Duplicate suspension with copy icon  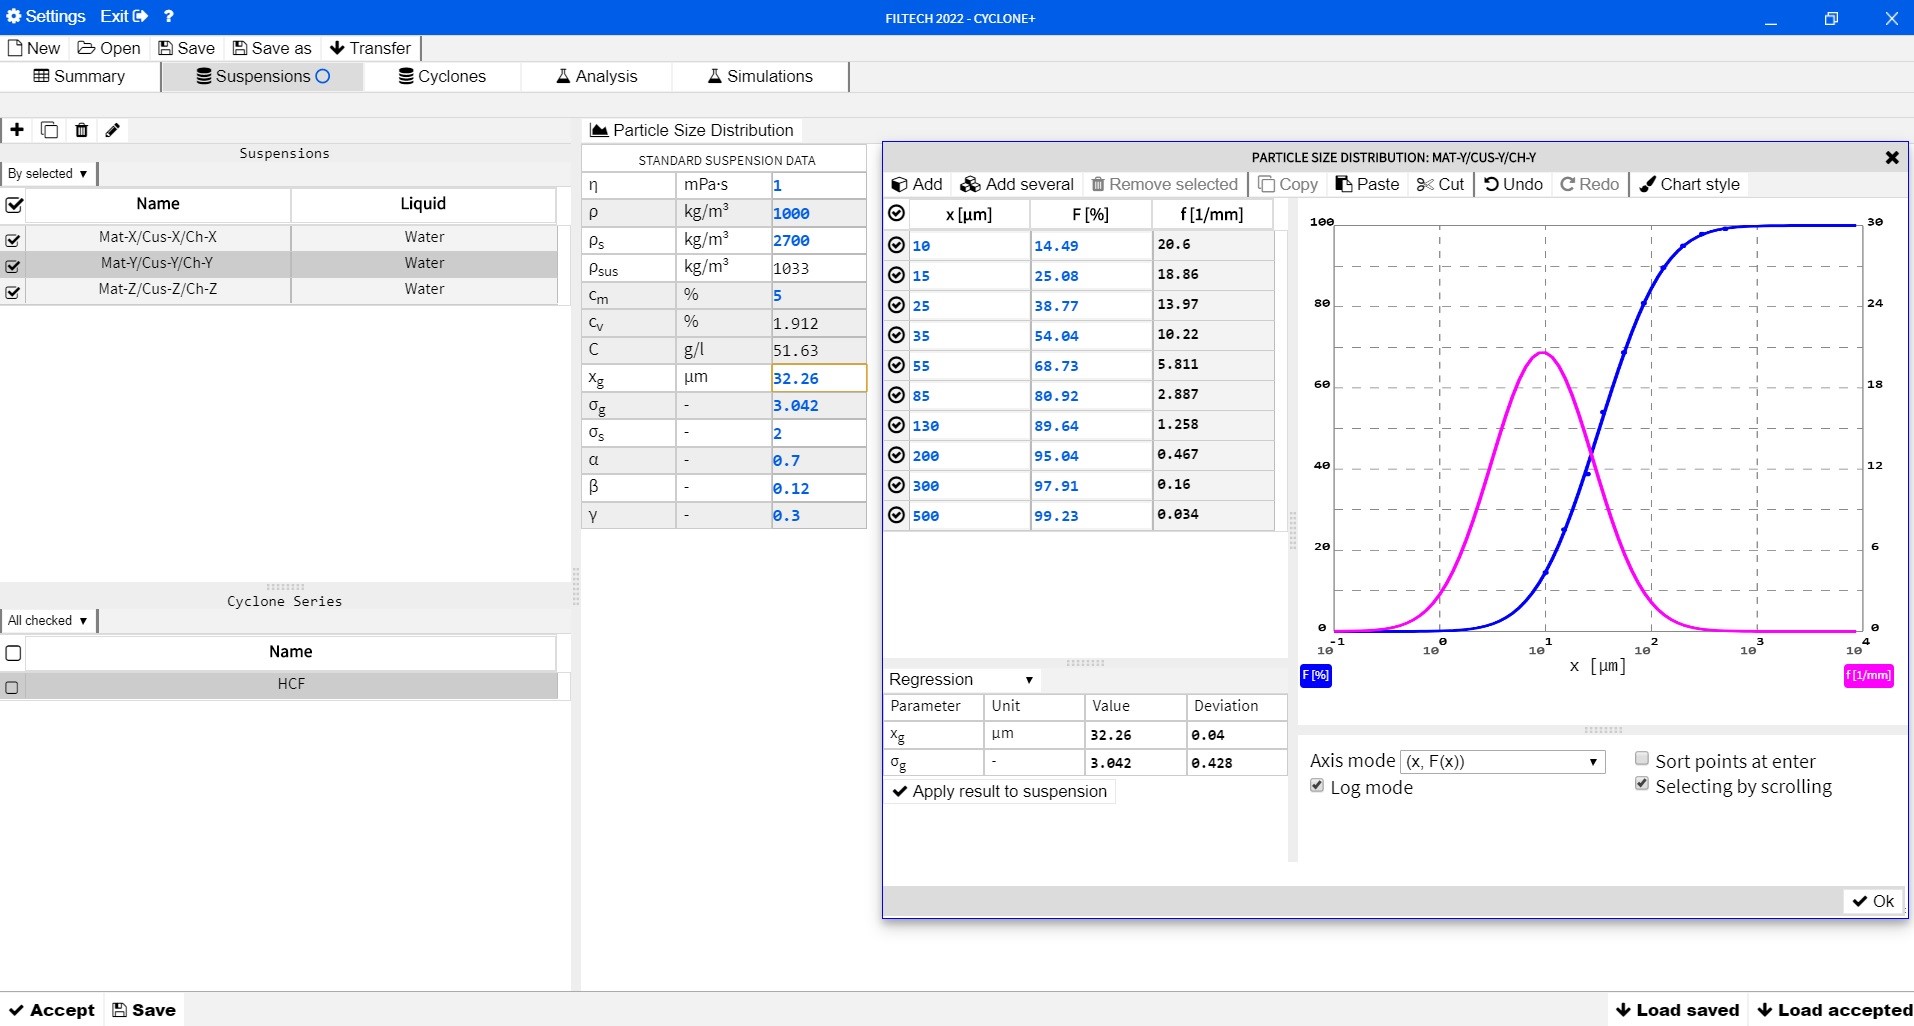pos(49,130)
